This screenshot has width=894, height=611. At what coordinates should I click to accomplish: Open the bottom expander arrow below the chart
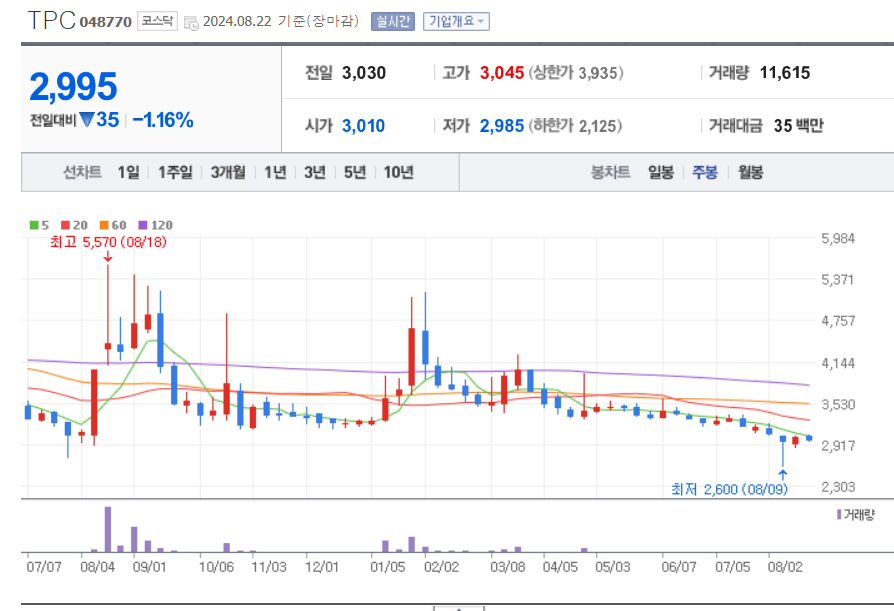click(x=457, y=606)
